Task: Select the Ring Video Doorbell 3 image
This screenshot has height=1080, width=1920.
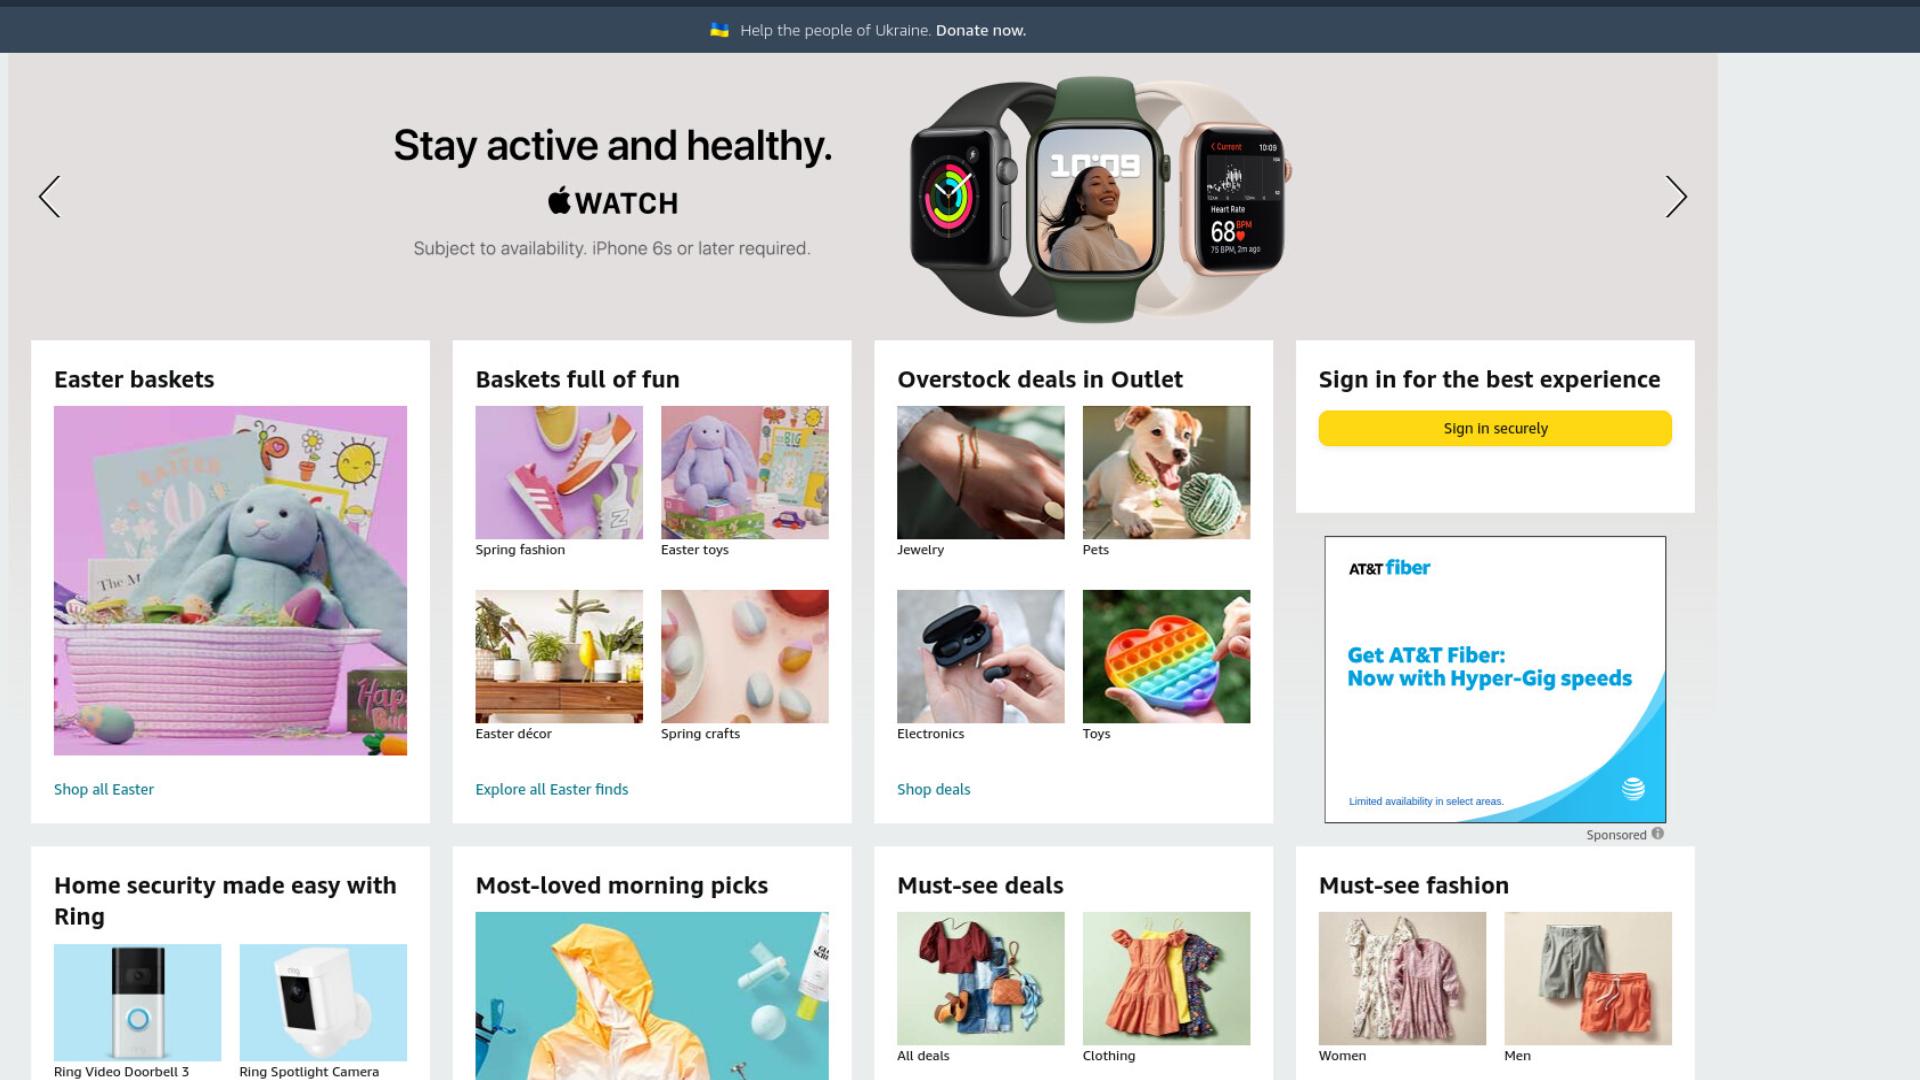Action: 138,1002
